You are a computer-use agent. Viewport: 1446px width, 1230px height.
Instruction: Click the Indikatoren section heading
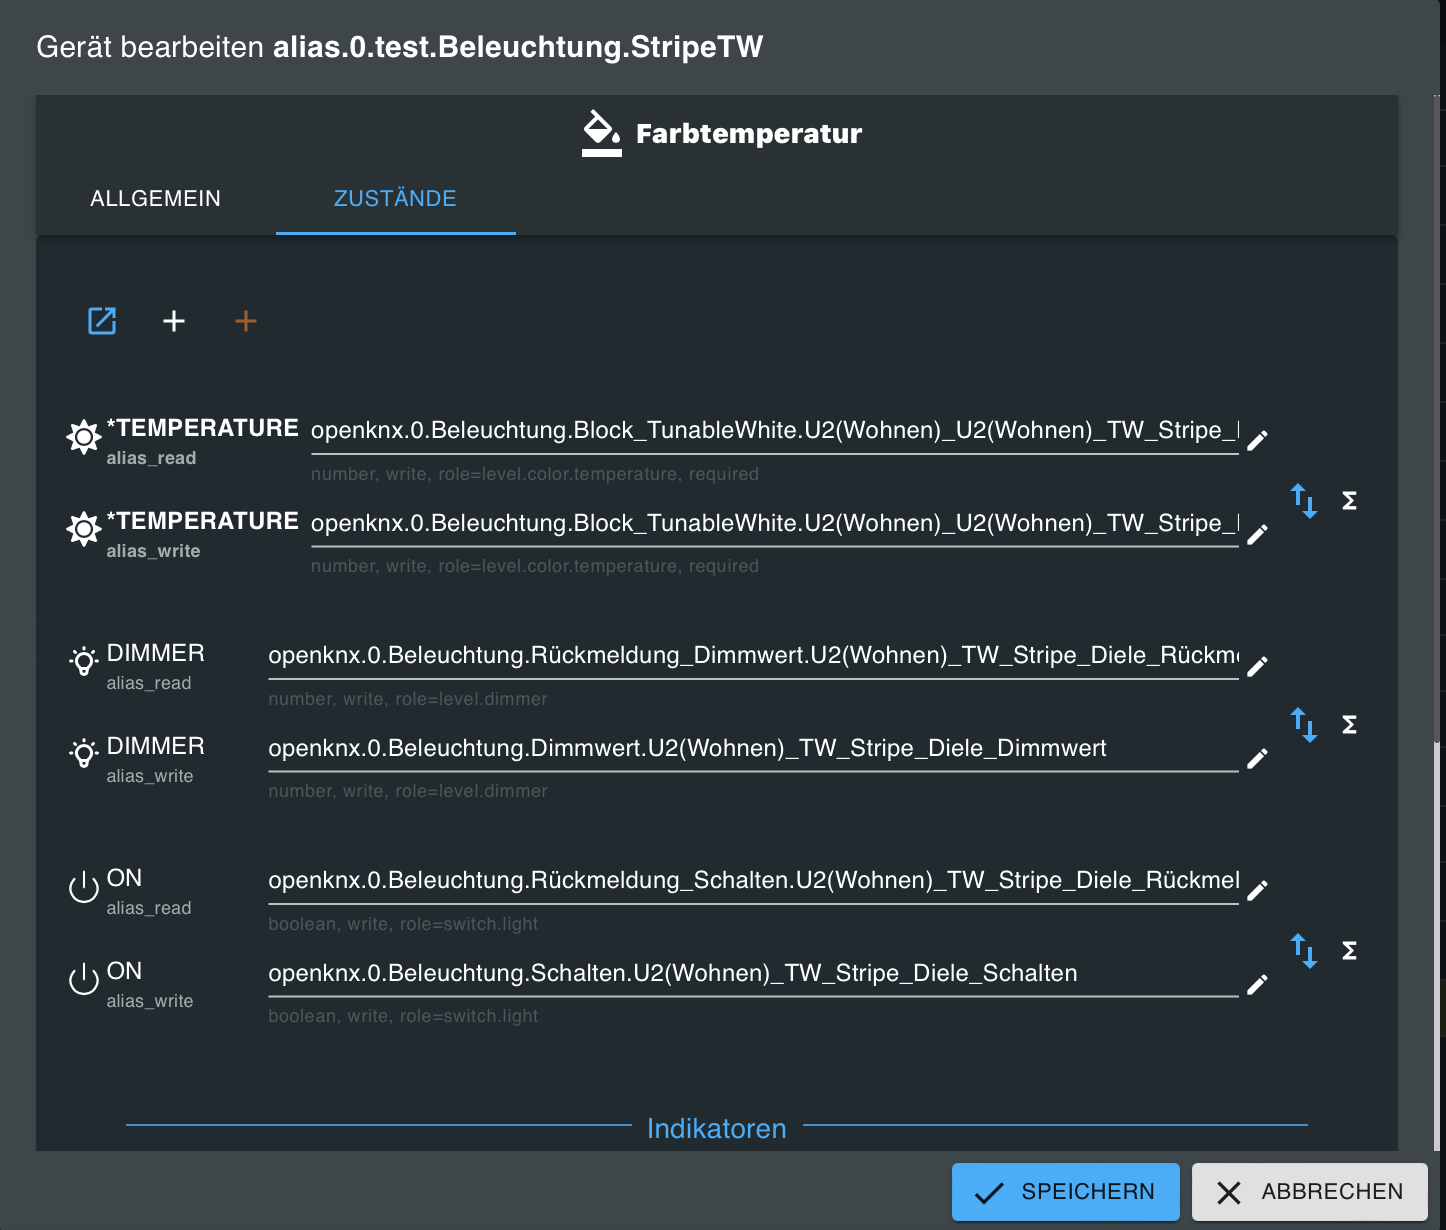coord(717,1128)
